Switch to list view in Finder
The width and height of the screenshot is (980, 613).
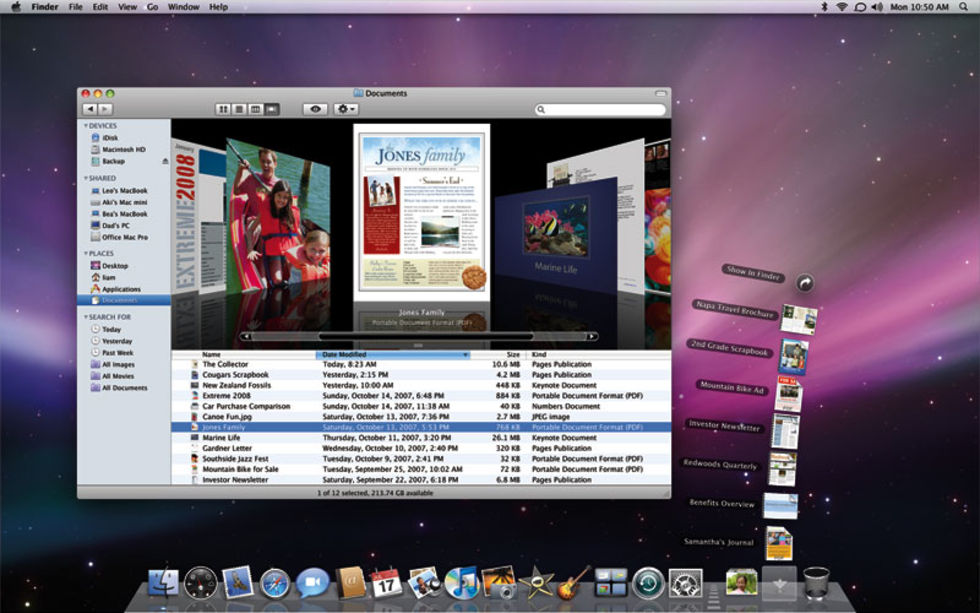click(239, 109)
